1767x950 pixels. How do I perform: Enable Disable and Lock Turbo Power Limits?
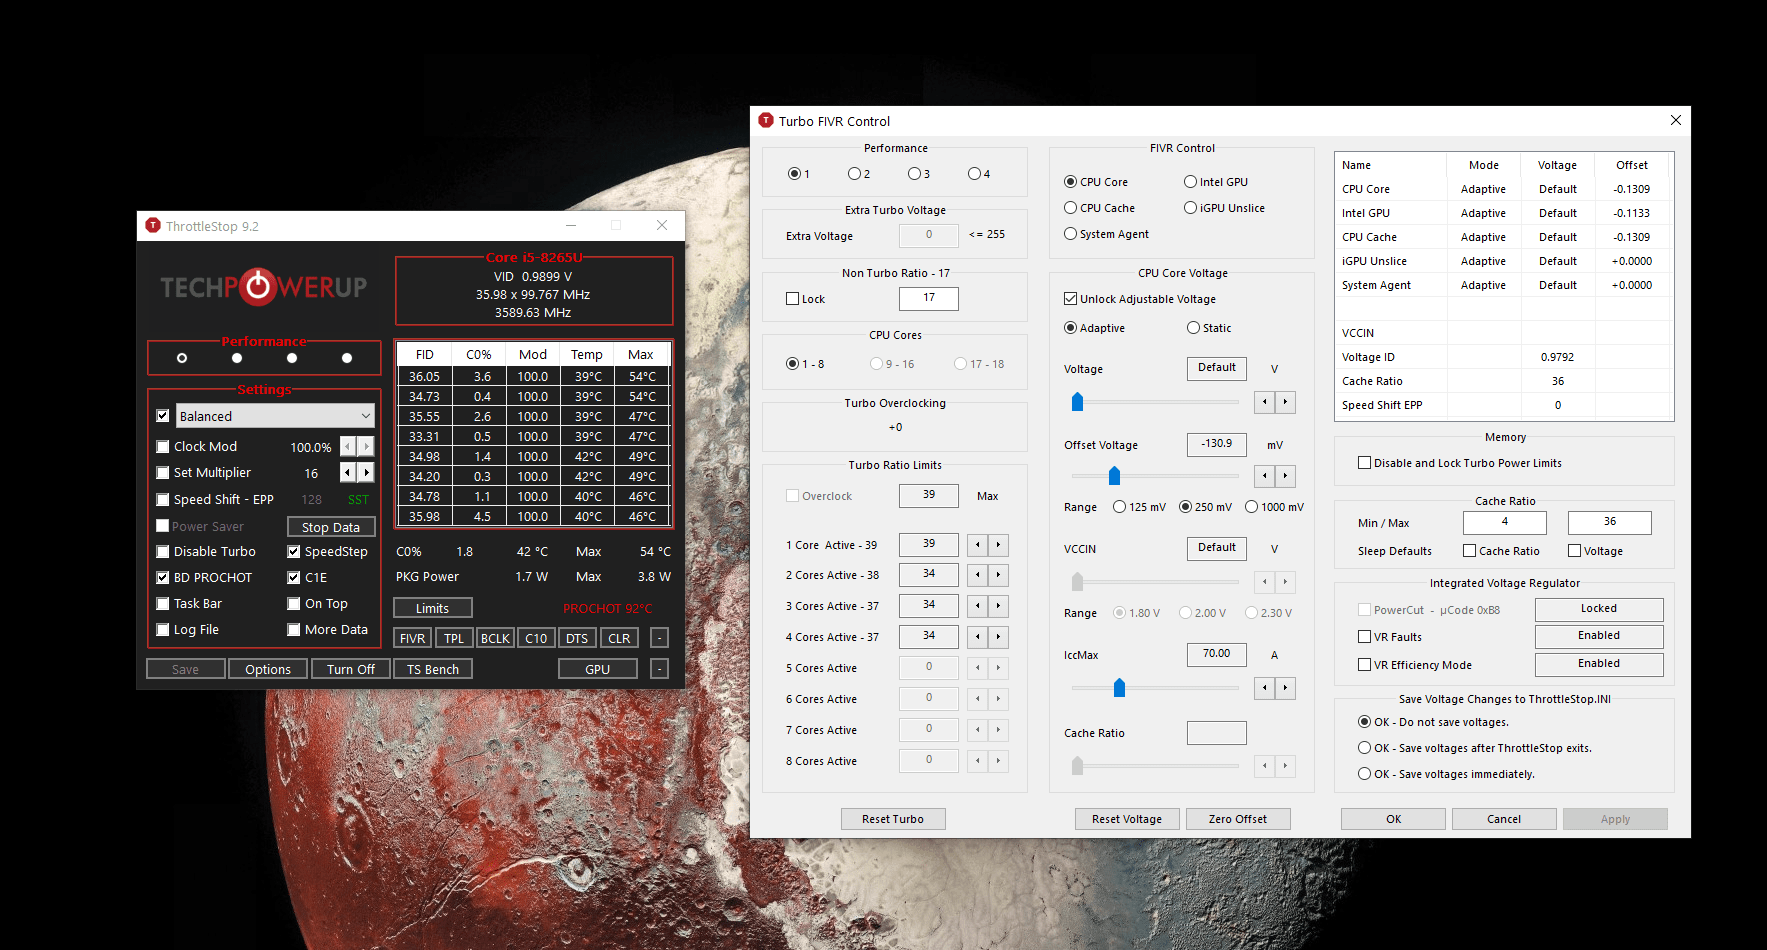(x=1364, y=463)
